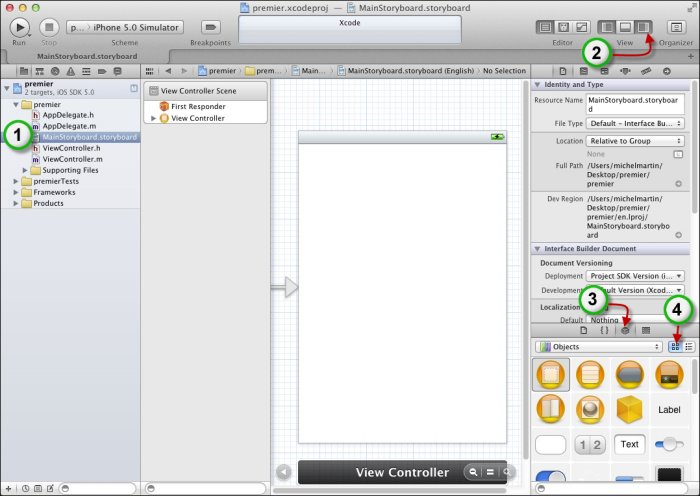Select MainStoryboard.storyboard in project navigator
This screenshot has width=700, height=496.
coord(89,137)
